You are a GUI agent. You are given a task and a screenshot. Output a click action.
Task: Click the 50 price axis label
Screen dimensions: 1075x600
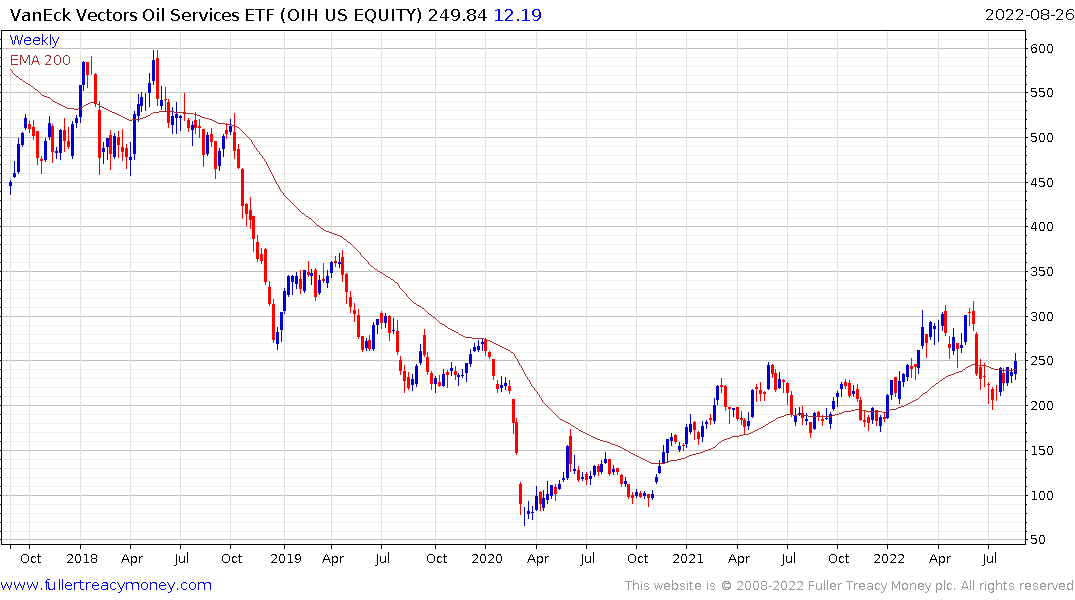coord(1038,540)
